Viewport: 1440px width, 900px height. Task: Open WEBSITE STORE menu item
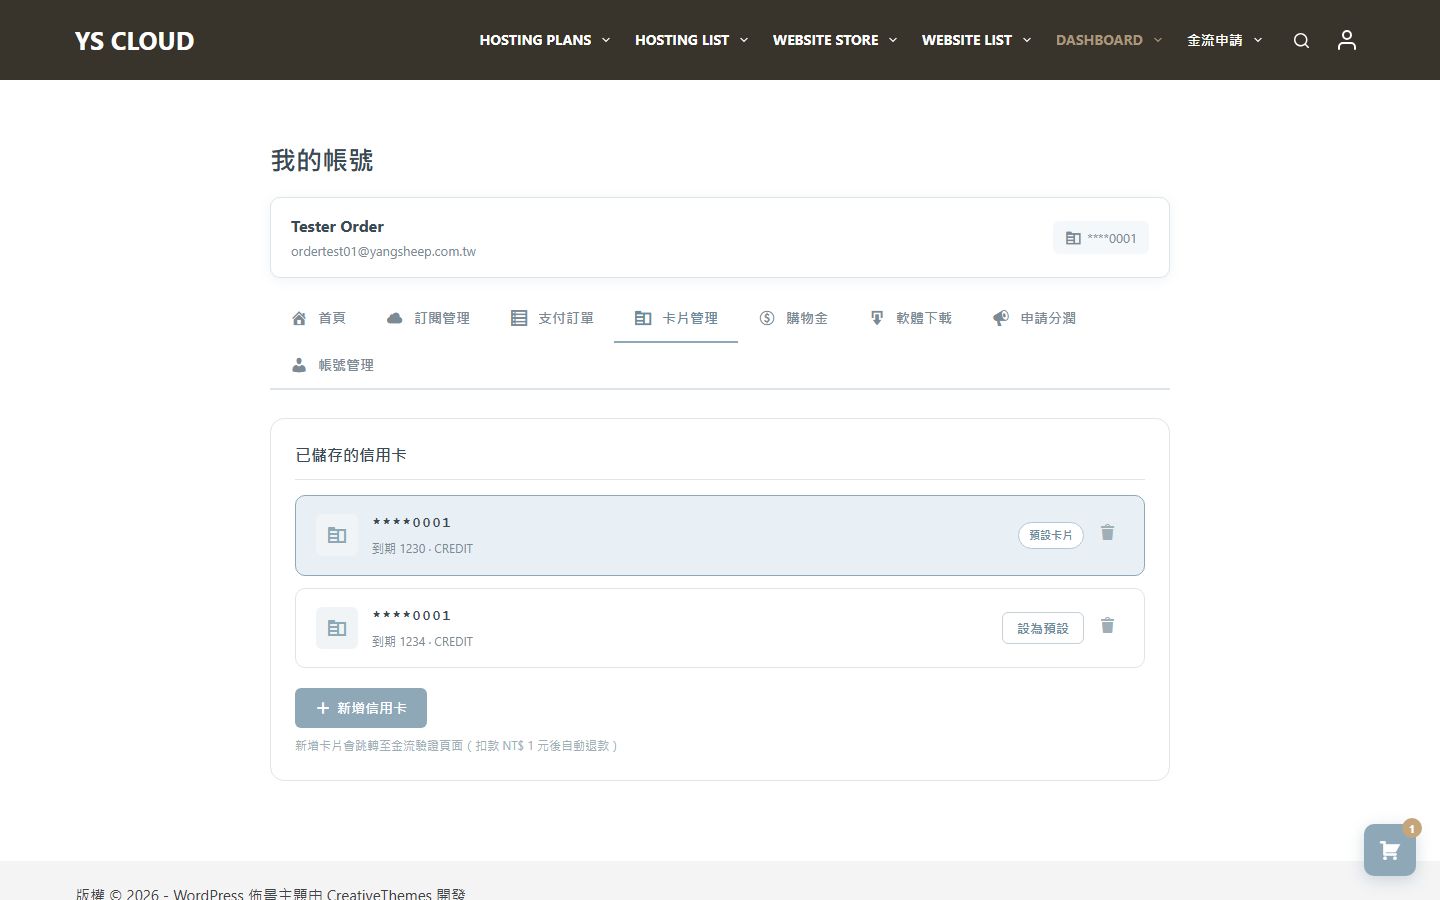coord(825,40)
